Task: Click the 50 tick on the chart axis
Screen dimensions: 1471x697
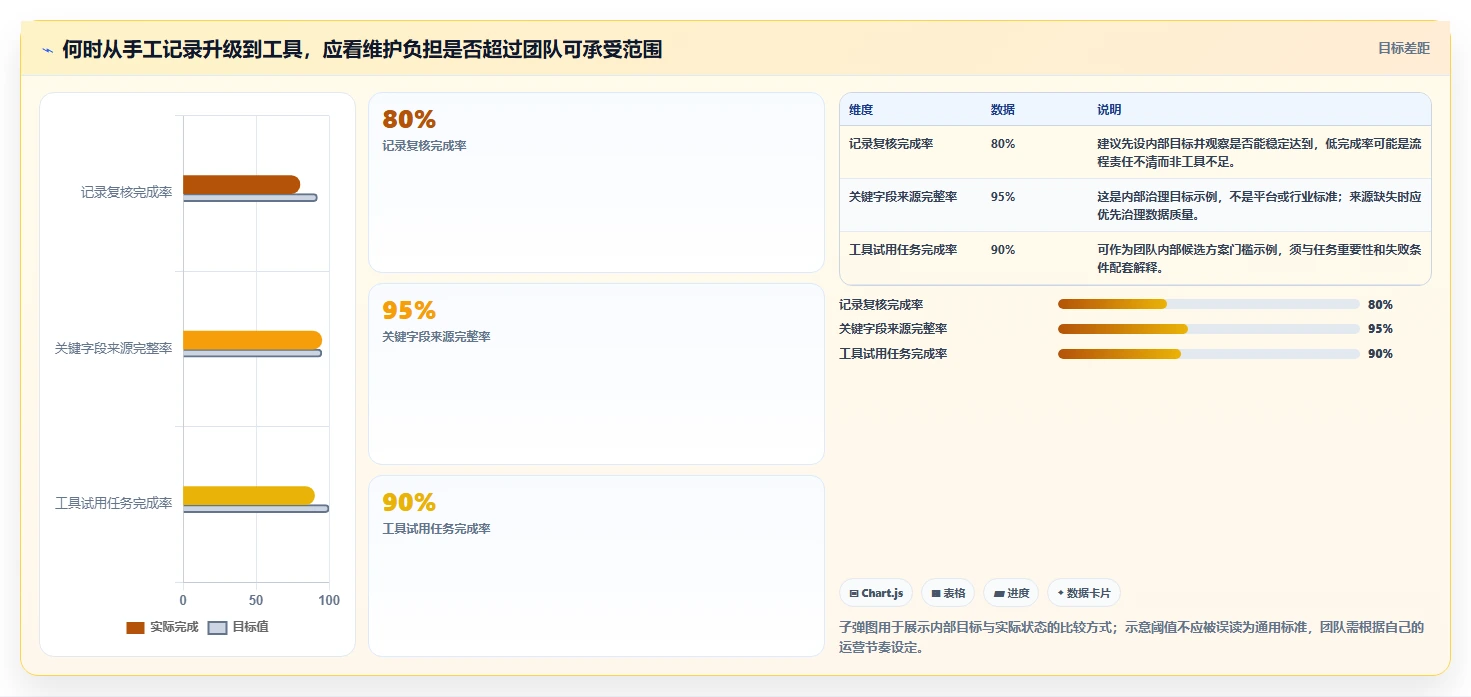Action: (256, 601)
